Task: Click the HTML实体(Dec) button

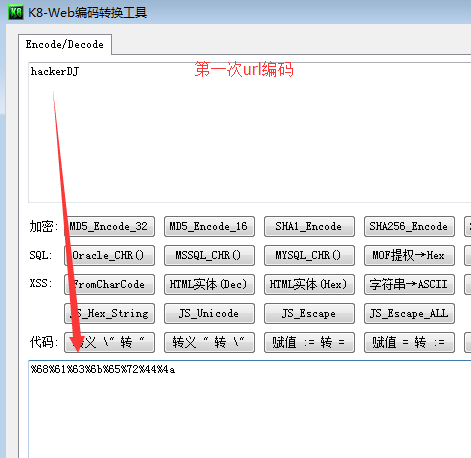Action: [x=209, y=285]
